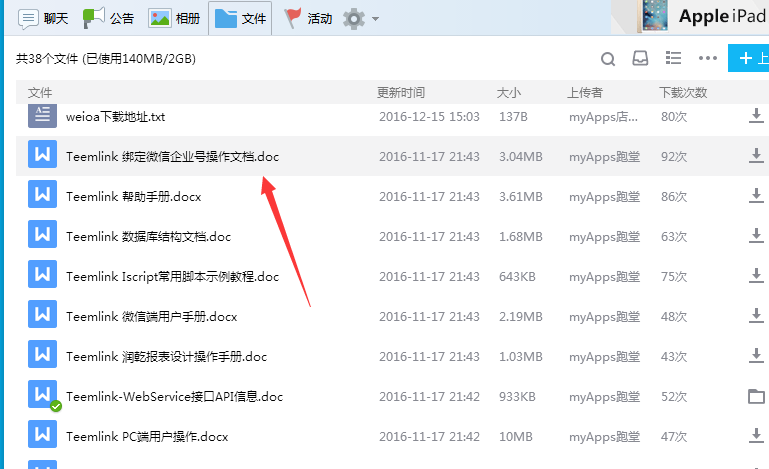Download Teemlink Iscript常用脚本示例教程.doc
The image size is (769, 469).
(x=756, y=276)
